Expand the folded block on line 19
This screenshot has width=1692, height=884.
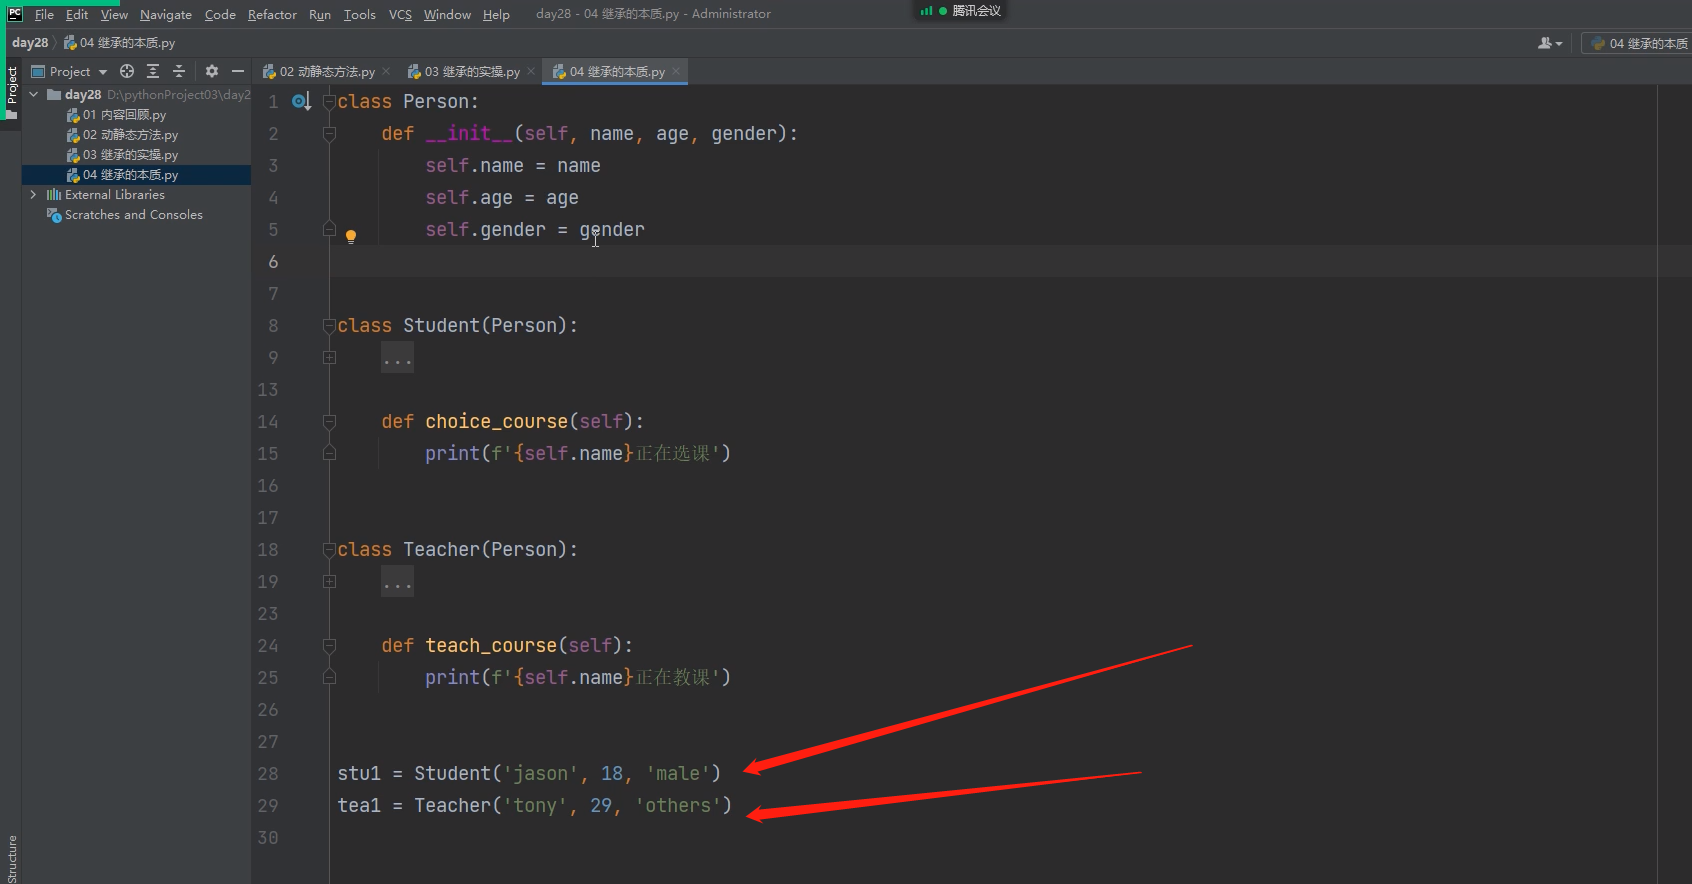[x=329, y=581]
